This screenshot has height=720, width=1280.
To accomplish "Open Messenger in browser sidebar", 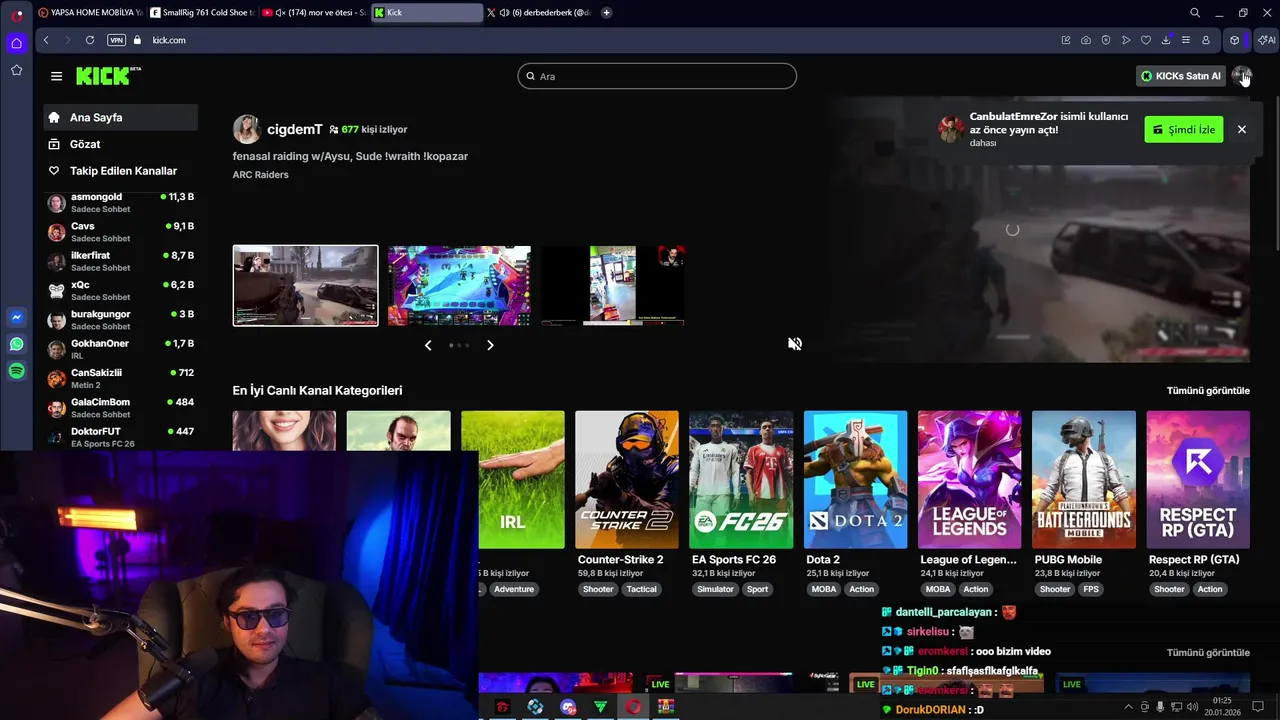I will [16, 317].
